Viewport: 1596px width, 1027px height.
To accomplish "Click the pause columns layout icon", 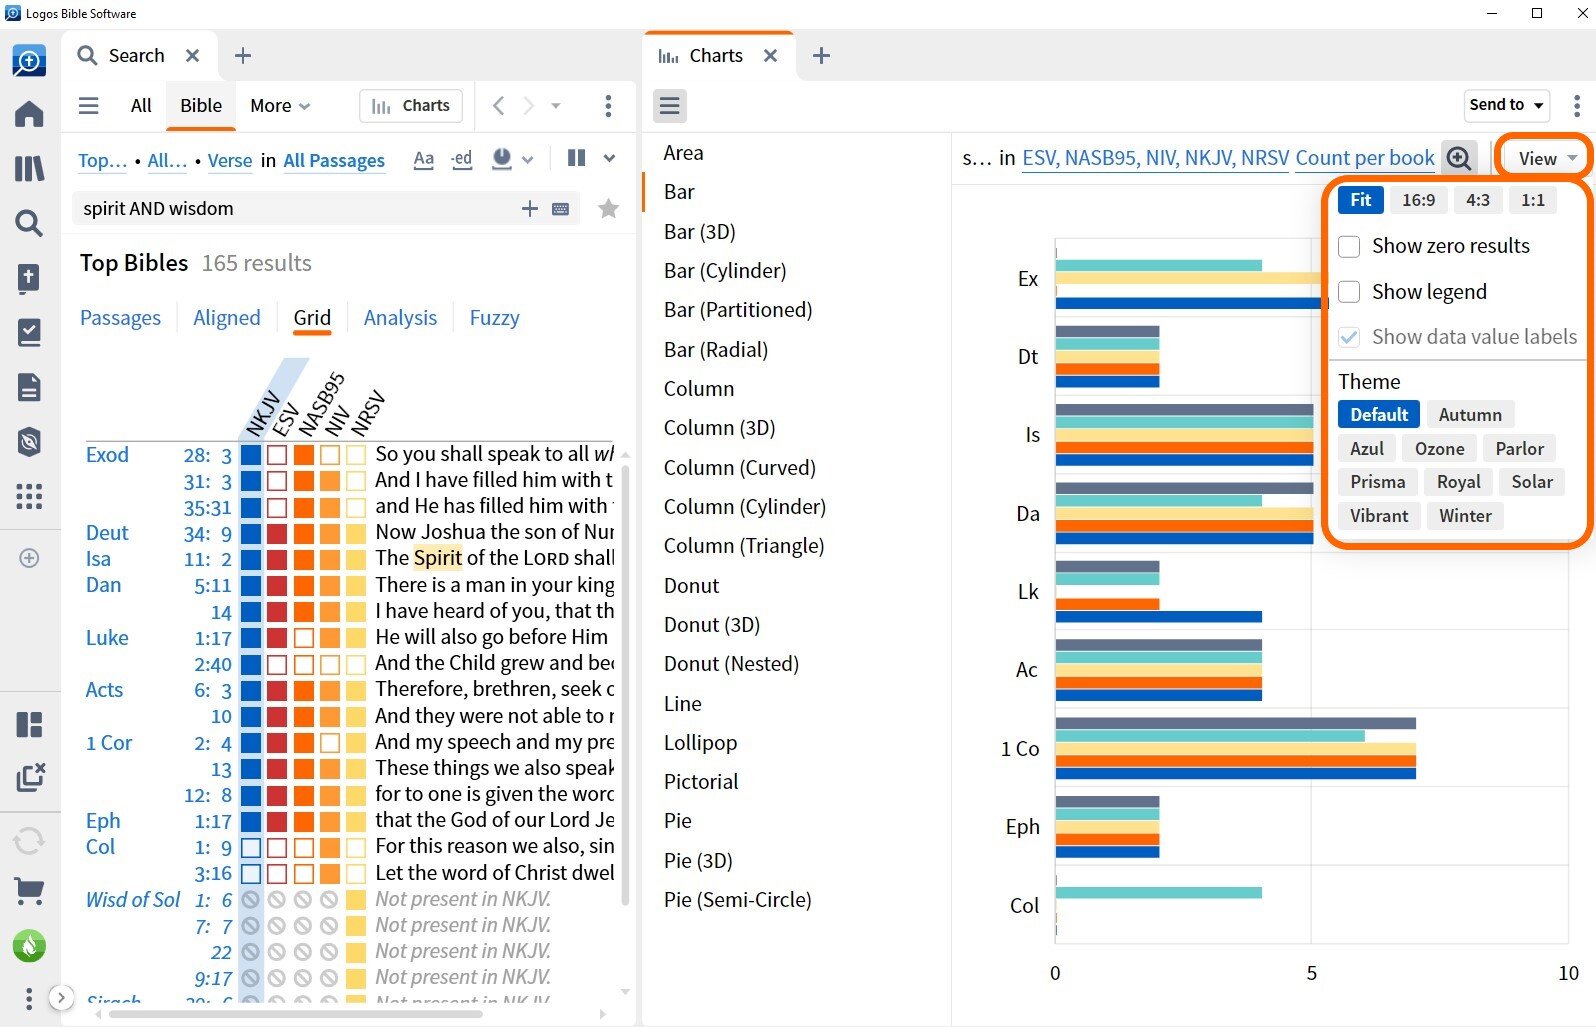I will tap(576, 158).
